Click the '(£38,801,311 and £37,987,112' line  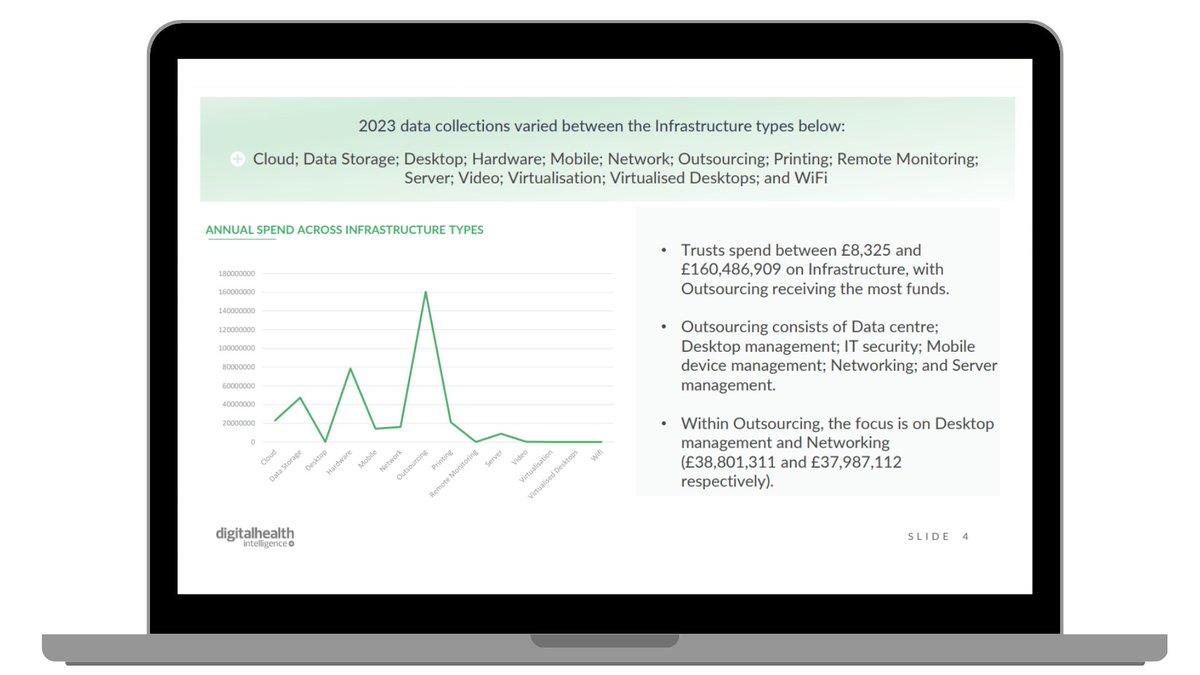click(792, 461)
